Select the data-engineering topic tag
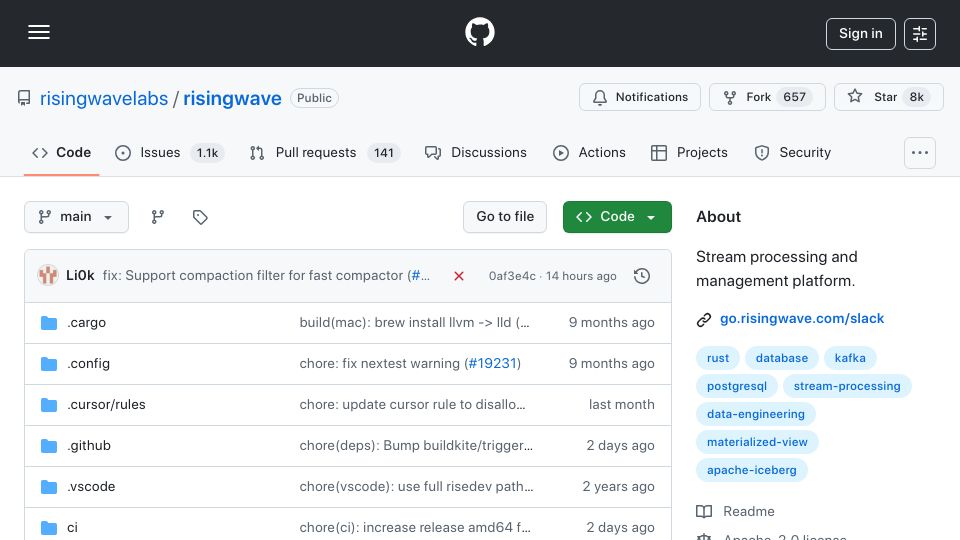 pos(756,414)
